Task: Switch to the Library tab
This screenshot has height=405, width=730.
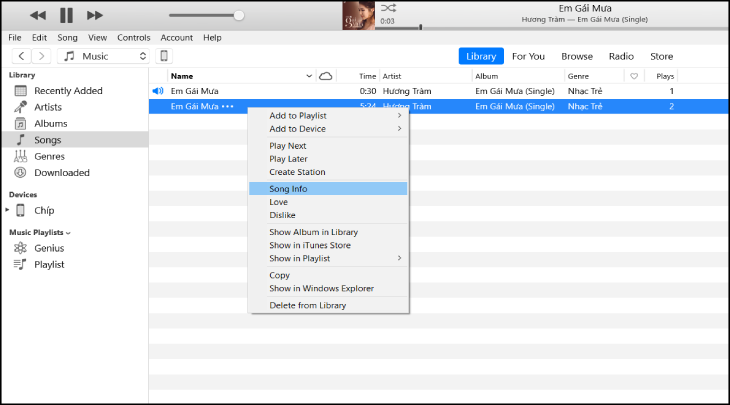Action: coord(481,56)
